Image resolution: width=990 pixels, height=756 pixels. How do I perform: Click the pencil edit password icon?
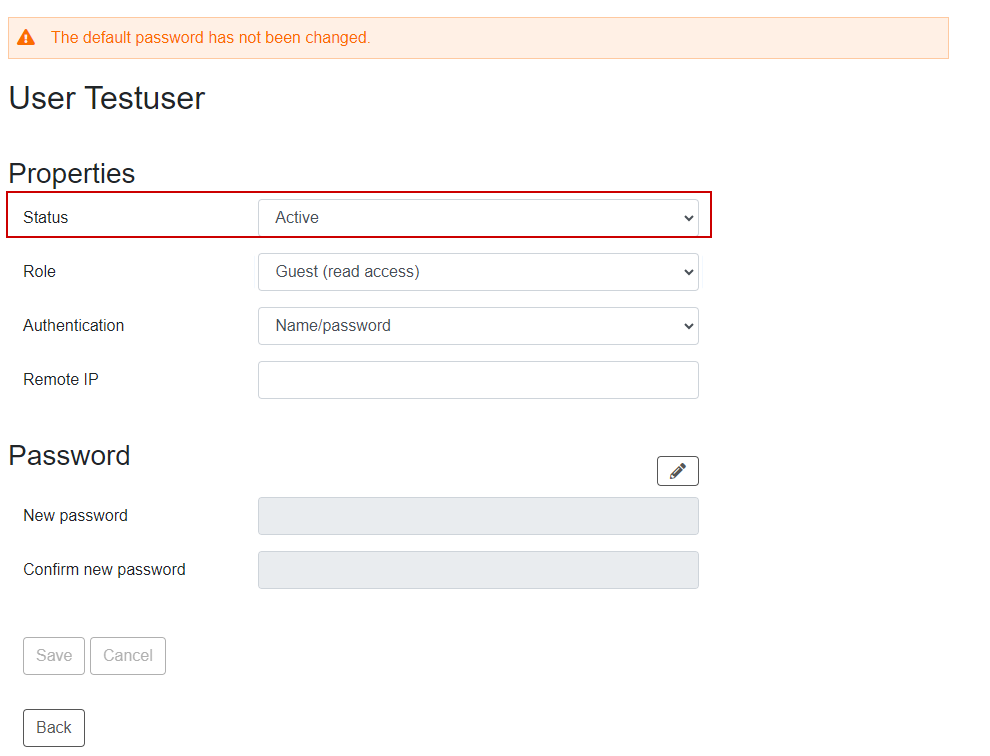[x=677, y=471]
